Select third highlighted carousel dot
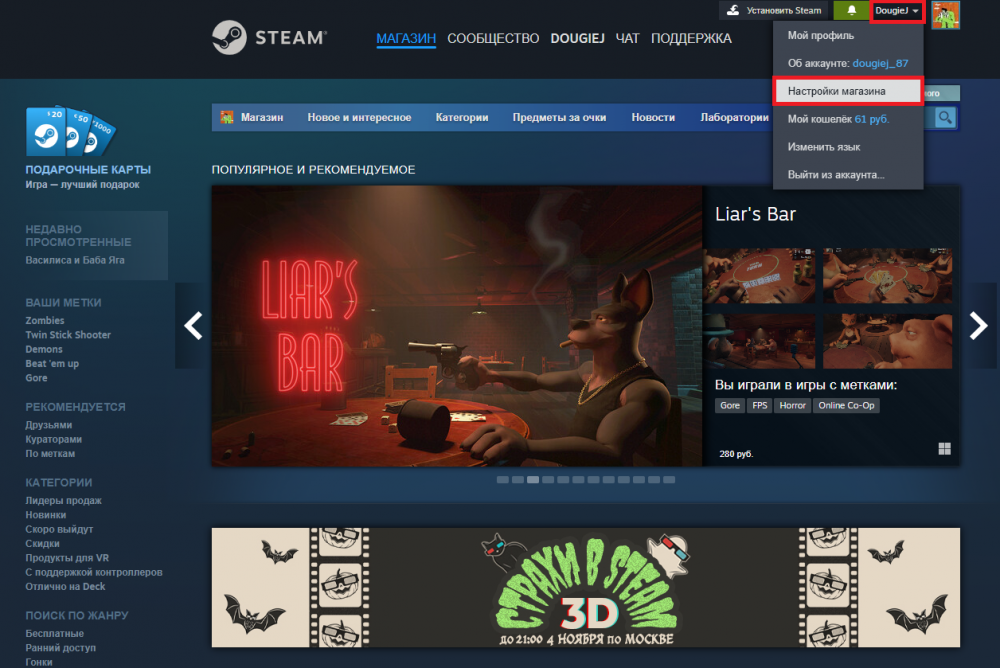 (533, 480)
